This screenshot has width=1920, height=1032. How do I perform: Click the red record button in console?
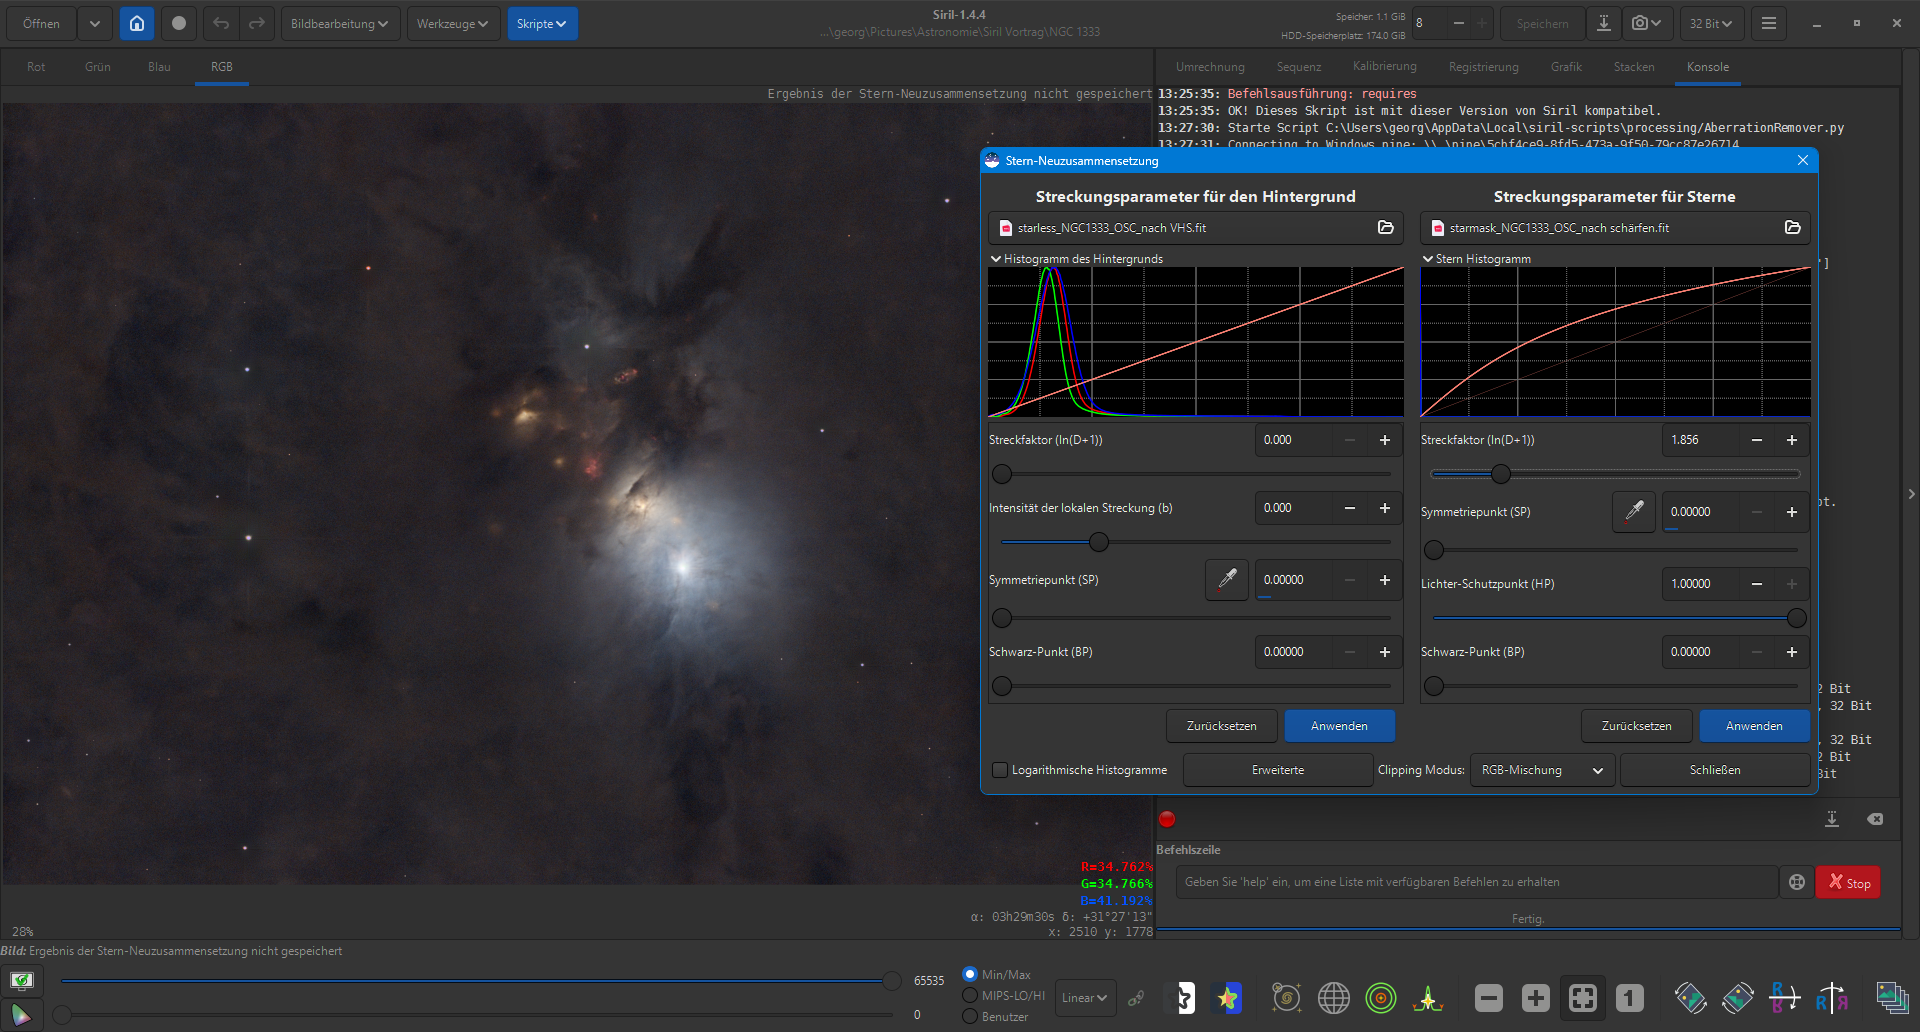pyautogui.click(x=1167, y=819)
